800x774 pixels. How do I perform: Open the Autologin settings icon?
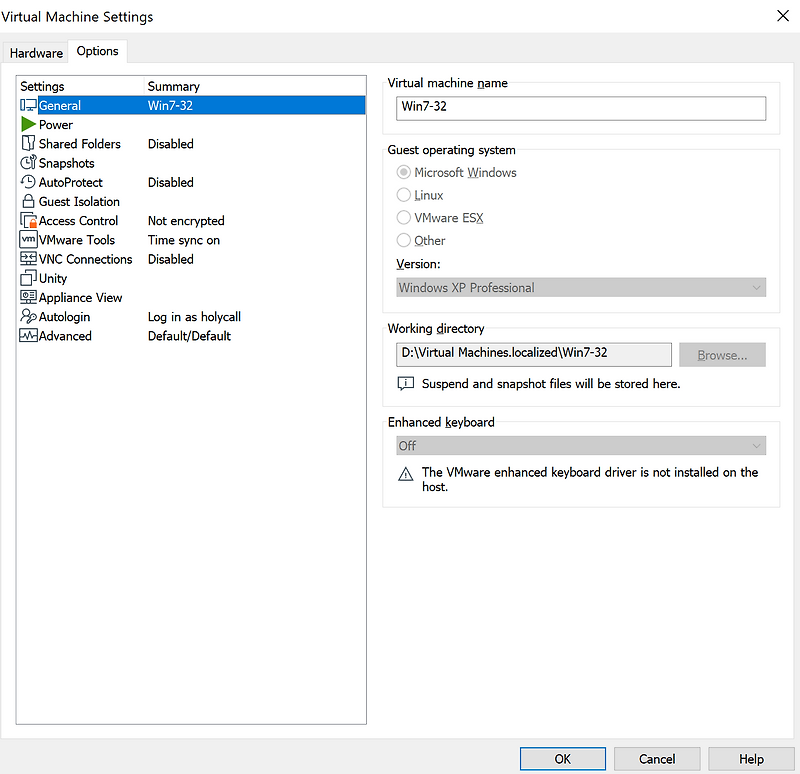coord(27,316)
